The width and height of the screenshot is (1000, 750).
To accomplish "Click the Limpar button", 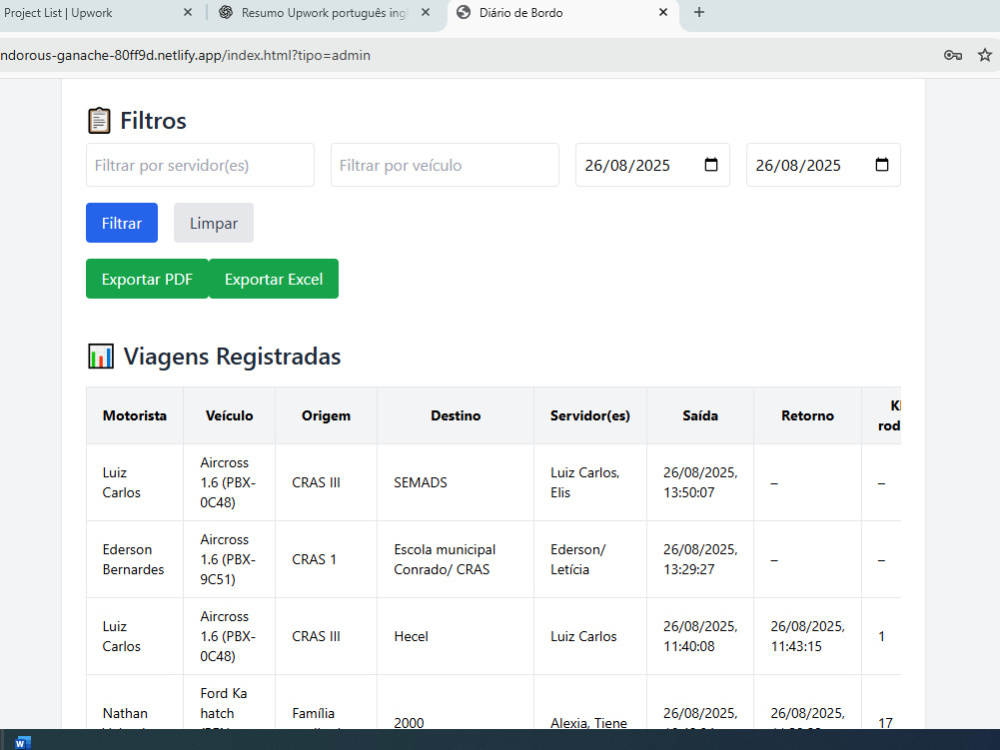I will pyautogui.click(x=214, y=223).
